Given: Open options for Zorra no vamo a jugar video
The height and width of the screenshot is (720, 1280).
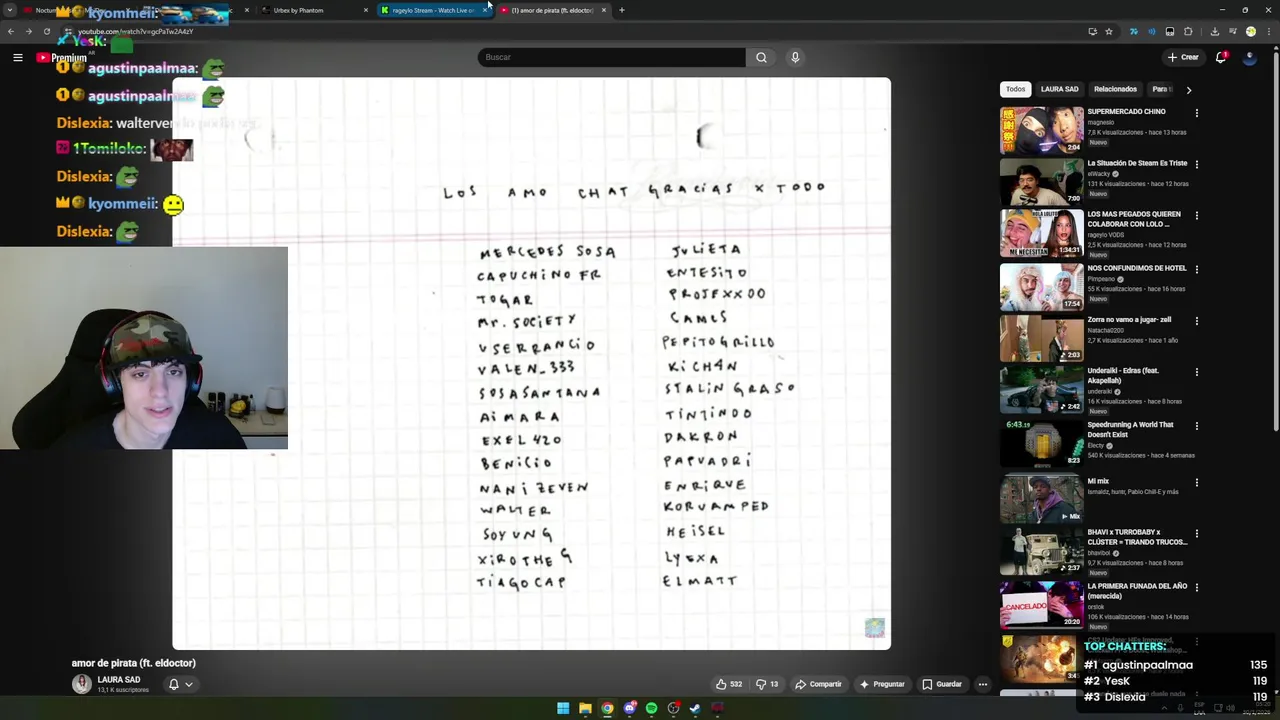Looking at the screenshot, I should click(x=1196, y=321).
